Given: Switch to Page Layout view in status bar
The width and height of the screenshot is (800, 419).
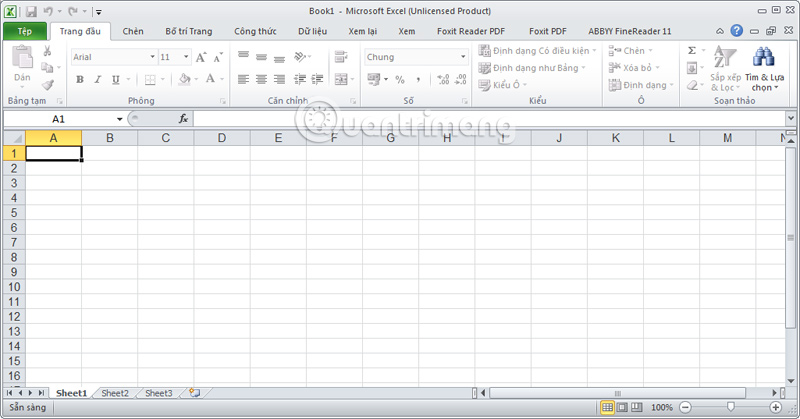Looking at the screenshot, I should (622, 407).
